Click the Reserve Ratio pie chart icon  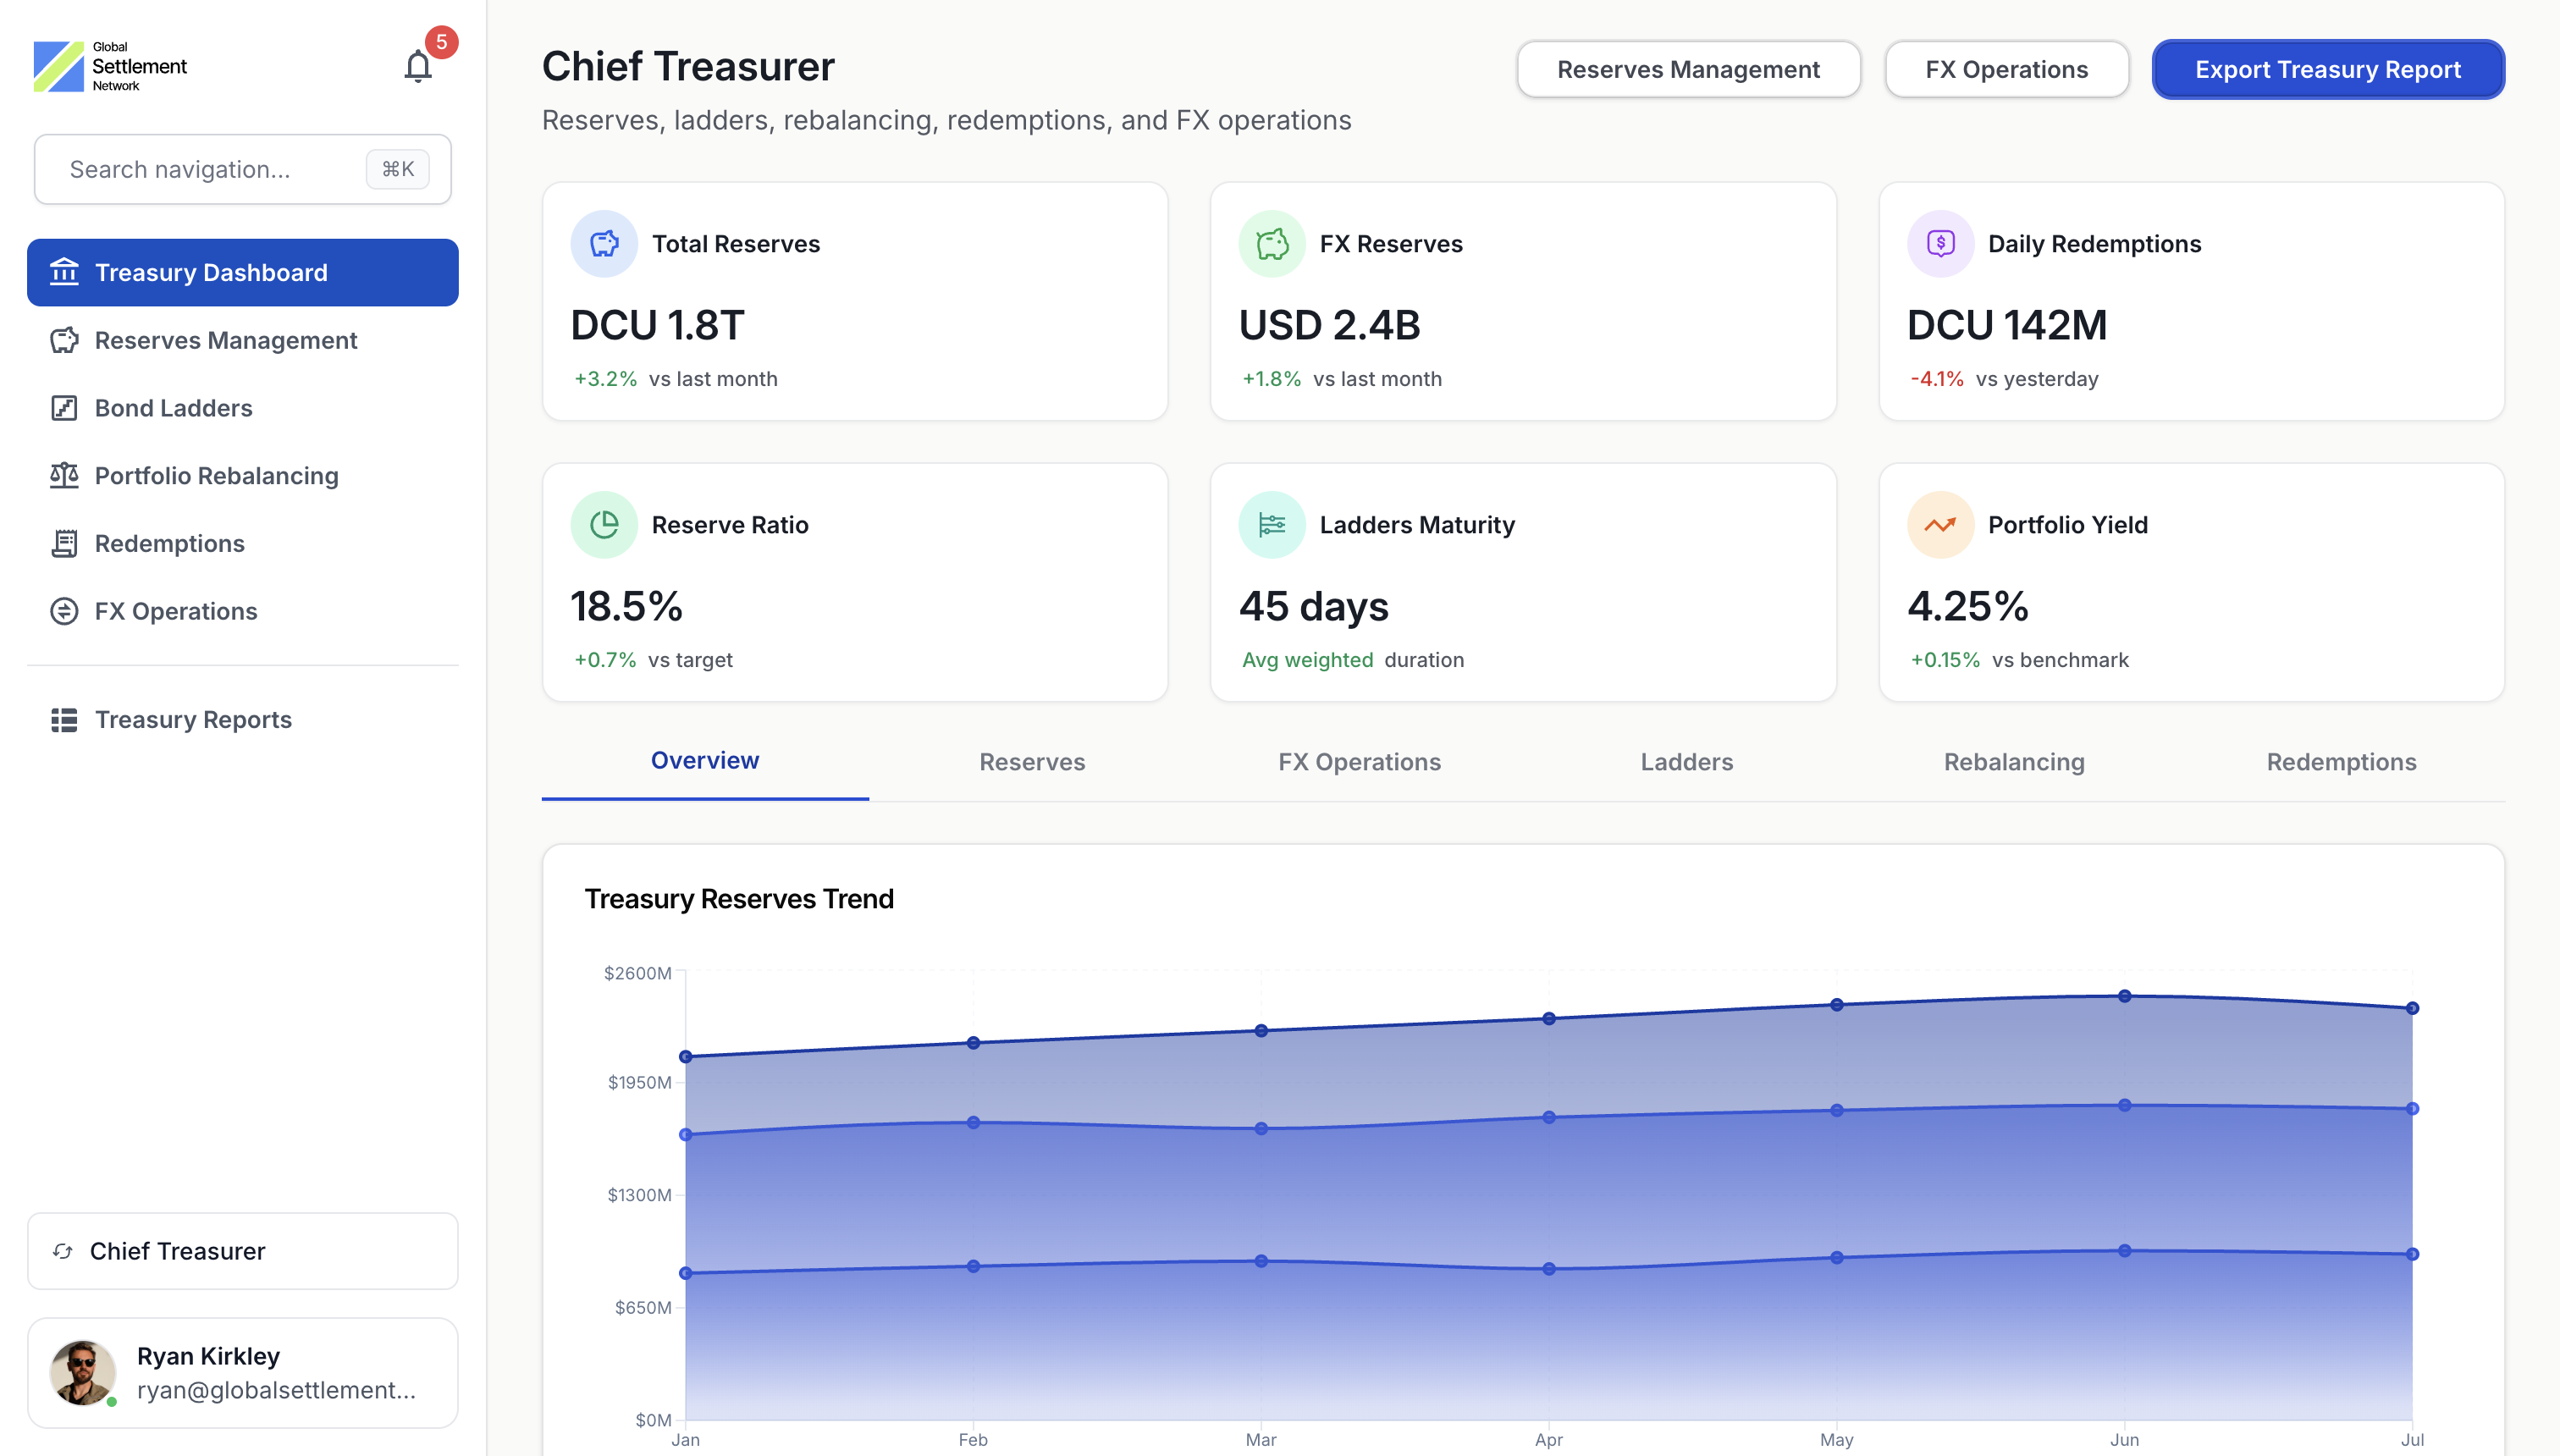point(604,524)
